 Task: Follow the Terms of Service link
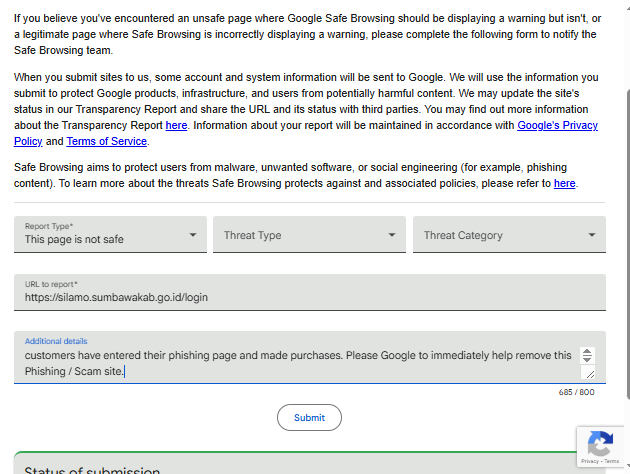(107, 141)
